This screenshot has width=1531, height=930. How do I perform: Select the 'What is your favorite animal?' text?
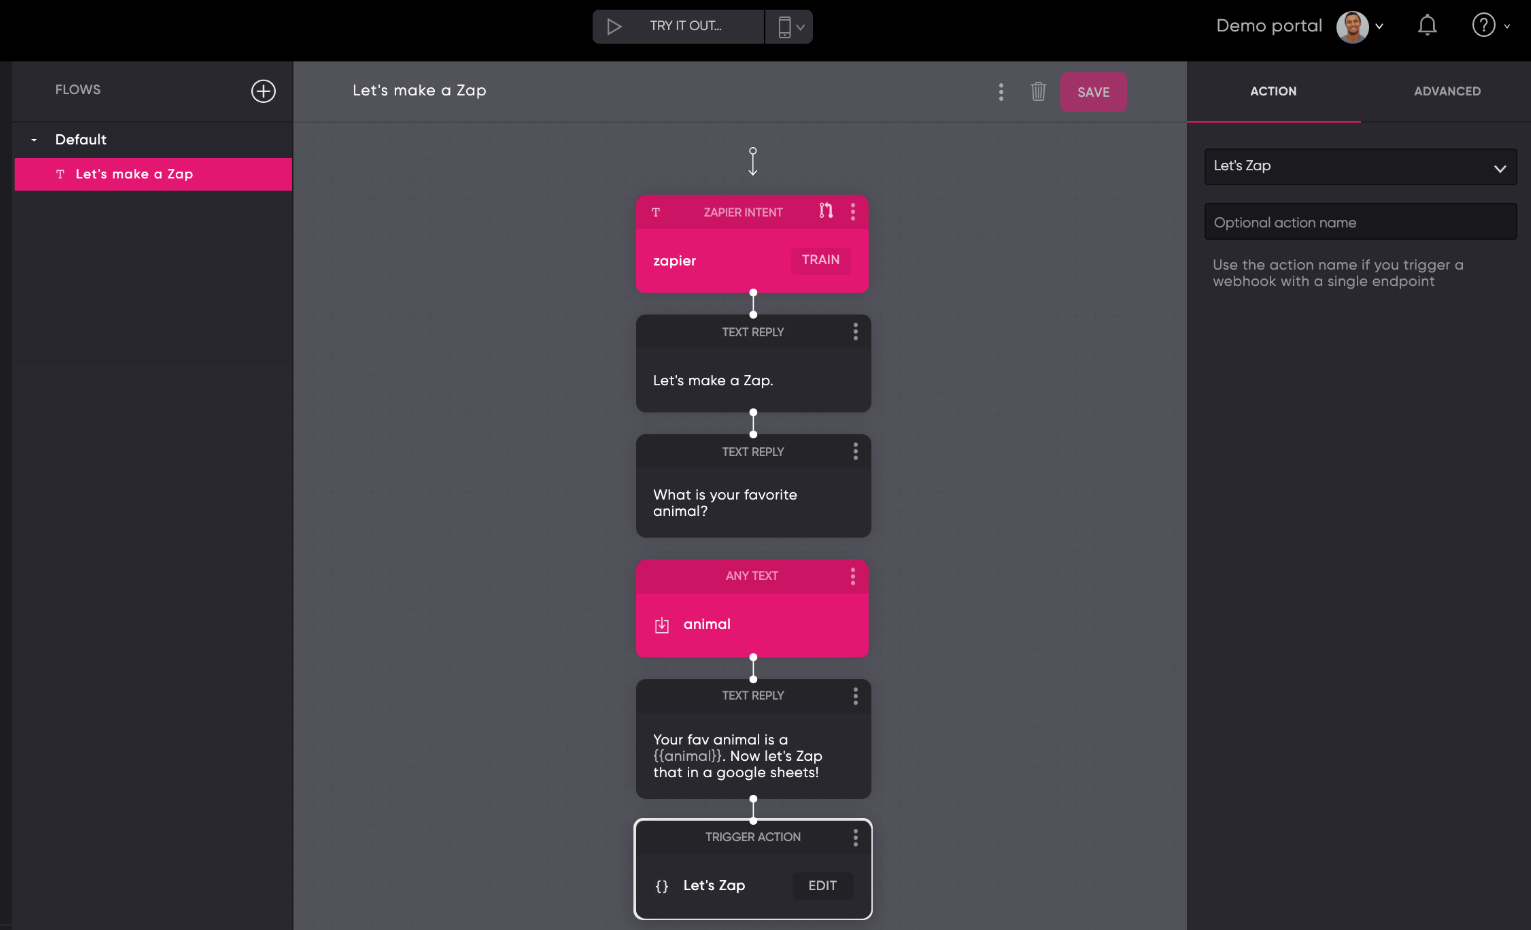pyautogui.click(x=725, y=503)
